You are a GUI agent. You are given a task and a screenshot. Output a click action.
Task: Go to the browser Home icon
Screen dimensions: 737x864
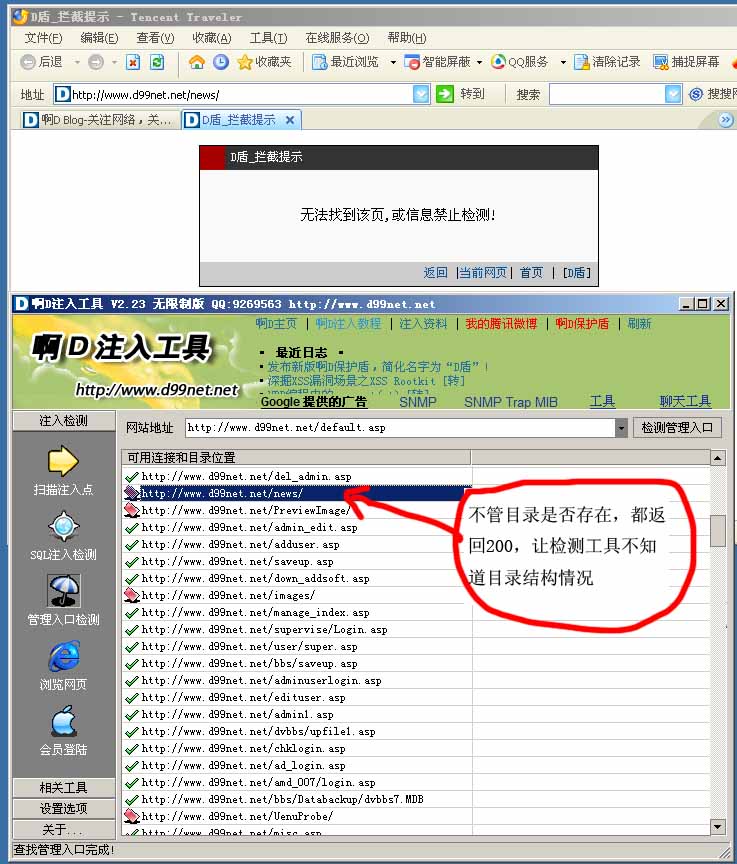pyautogui.click(x=197, y=62)
